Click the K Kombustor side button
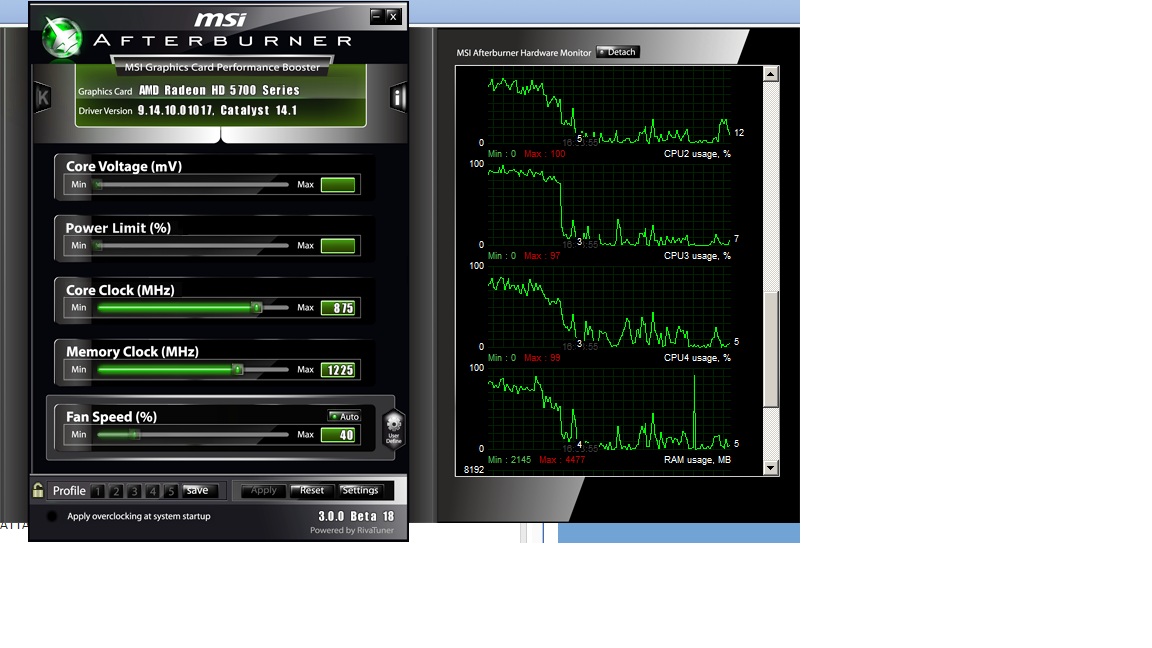The image size is (1152, 648). pyautogui.click(x=43, y=97)
